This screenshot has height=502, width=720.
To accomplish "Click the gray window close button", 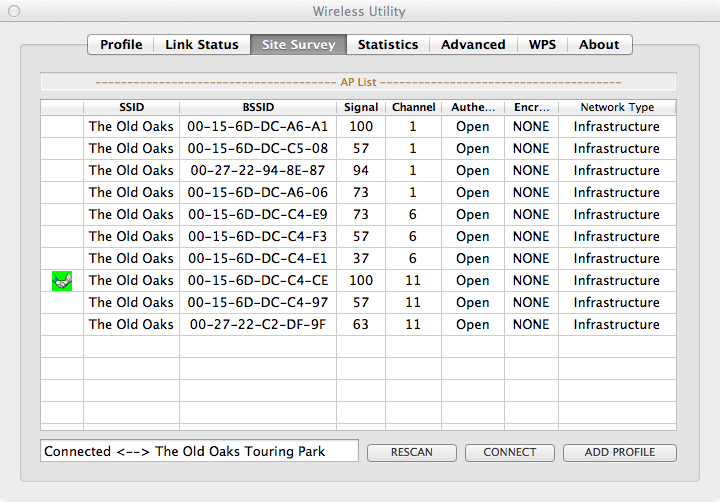I will (x=13, y=12).
